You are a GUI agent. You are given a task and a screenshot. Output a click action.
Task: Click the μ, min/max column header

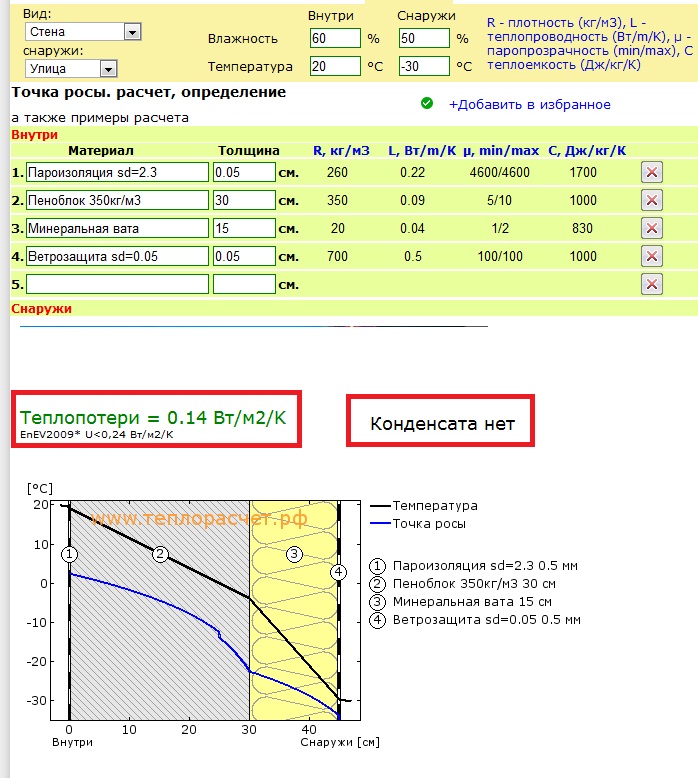tap(501, 151)
